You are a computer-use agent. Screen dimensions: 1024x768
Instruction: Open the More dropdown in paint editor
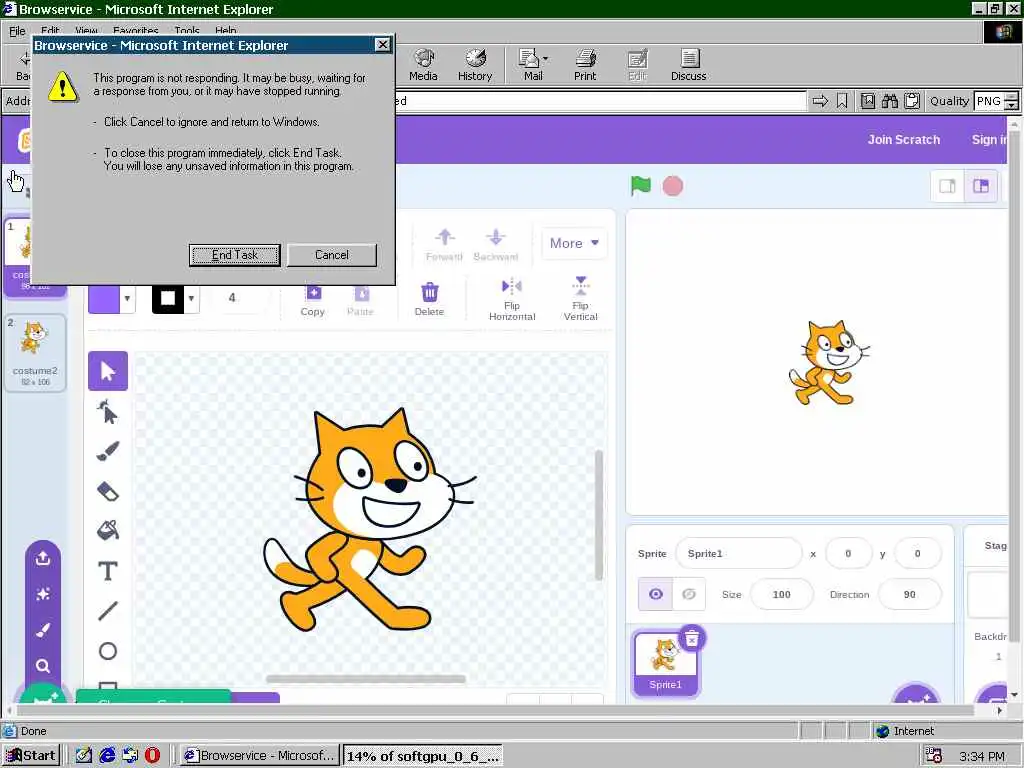tap(574, 243)
